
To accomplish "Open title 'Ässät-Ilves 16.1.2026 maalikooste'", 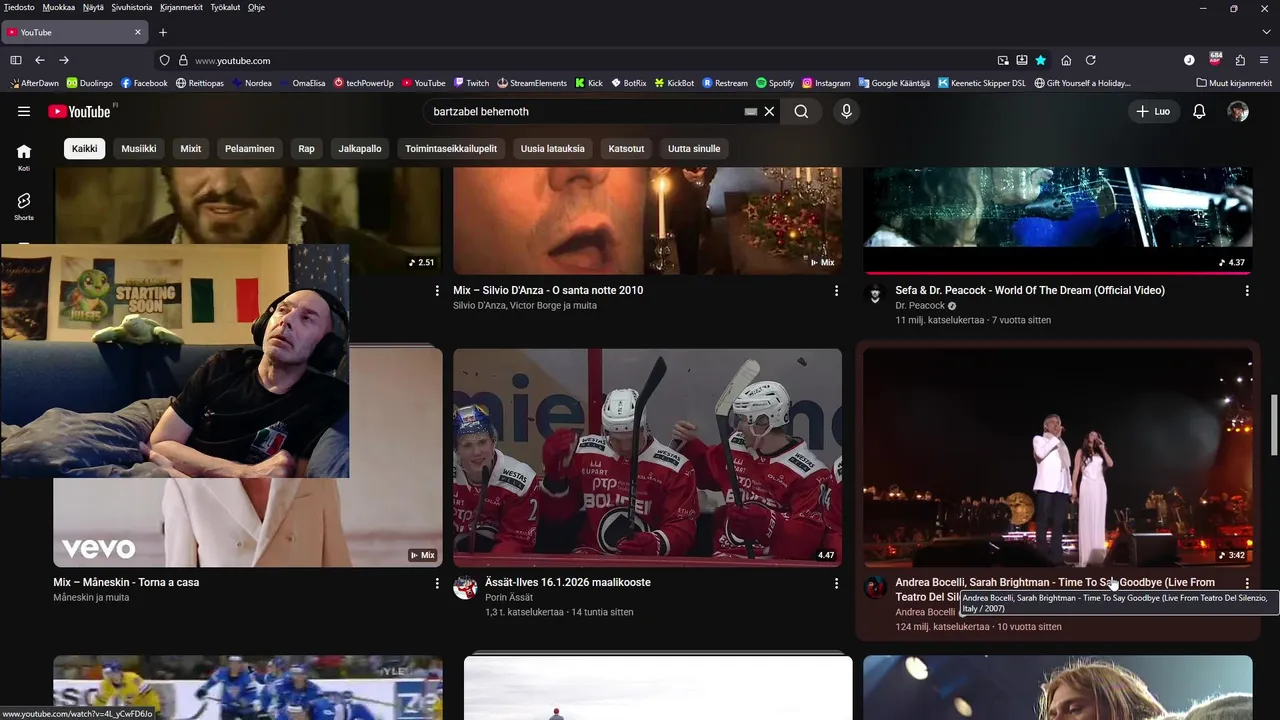I will click(x=568, y=582).
